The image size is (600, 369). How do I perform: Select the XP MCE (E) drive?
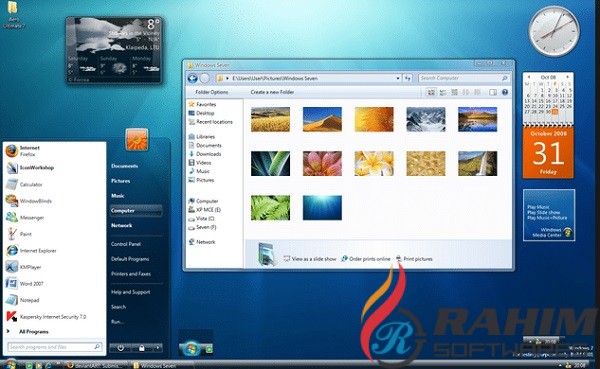click(204, 210)
